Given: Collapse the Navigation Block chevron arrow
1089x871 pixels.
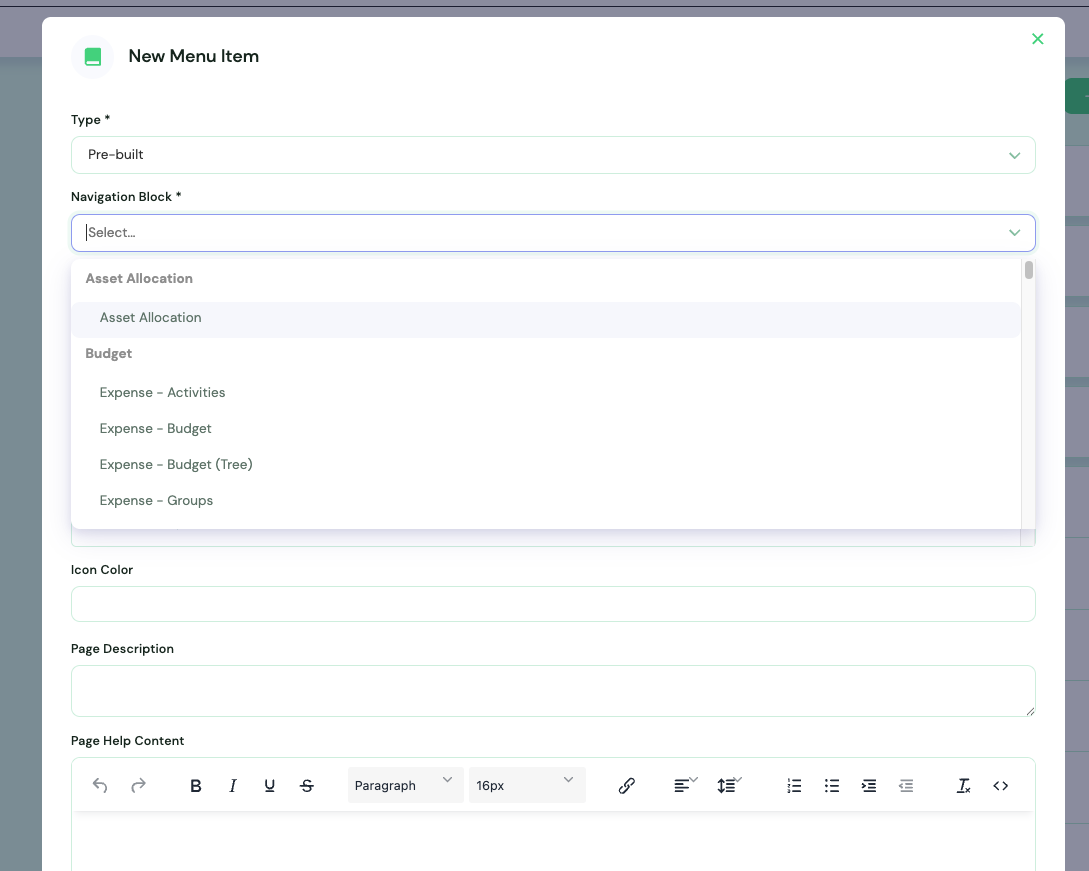Looking at the screenshot, I should pos(1015,233).
